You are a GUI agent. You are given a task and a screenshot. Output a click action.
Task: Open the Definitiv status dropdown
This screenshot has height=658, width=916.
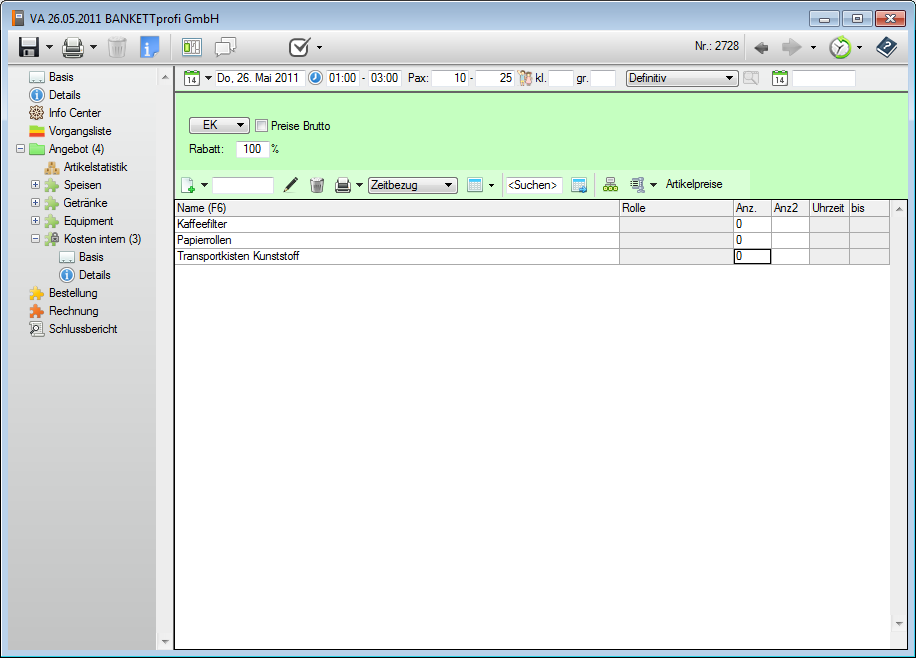coord(681,78)
